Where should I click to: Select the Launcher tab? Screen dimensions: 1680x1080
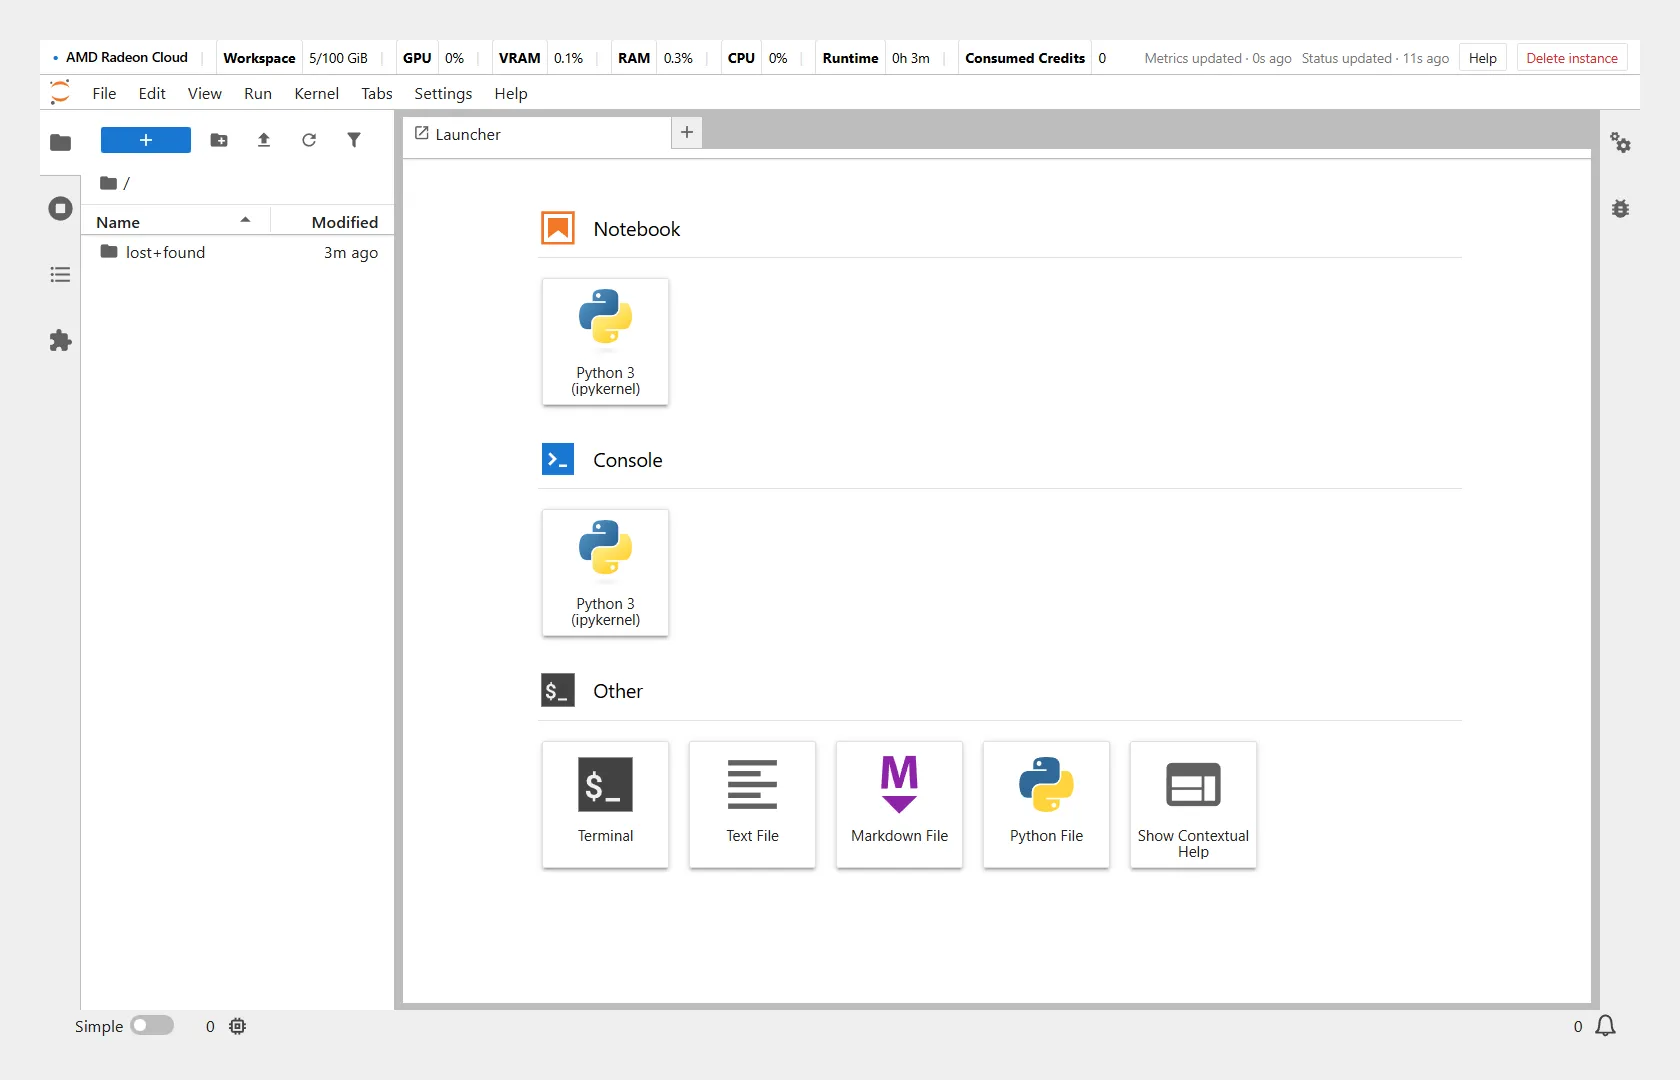click(x=537, y=134)
